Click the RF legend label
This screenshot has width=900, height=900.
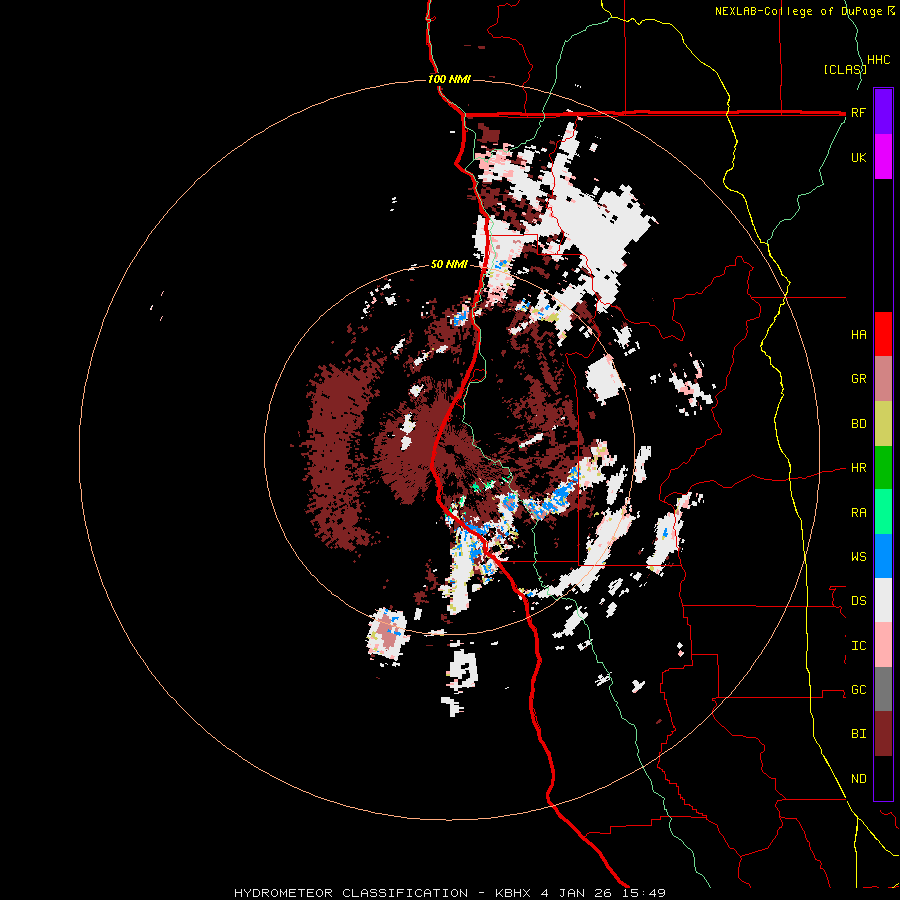[858, 112]
